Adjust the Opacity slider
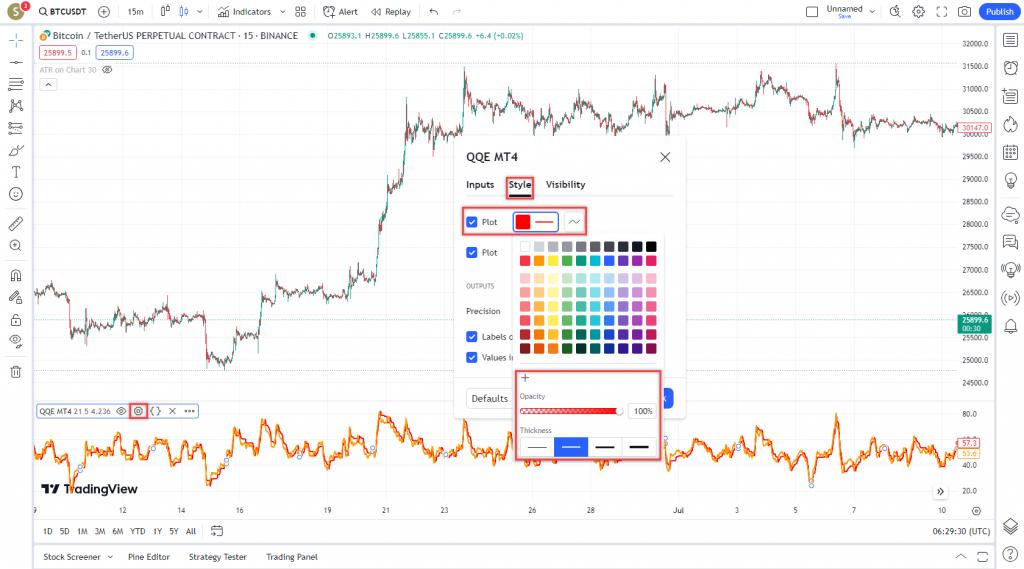This screenshot has height=569, width=1024. point(570,411)
